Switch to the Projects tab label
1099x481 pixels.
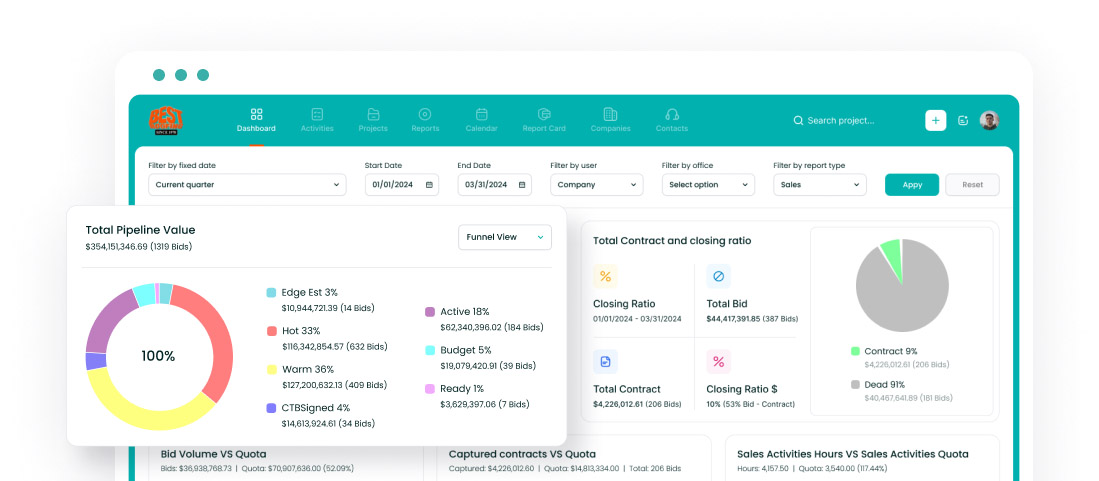(x=373, y=128)
